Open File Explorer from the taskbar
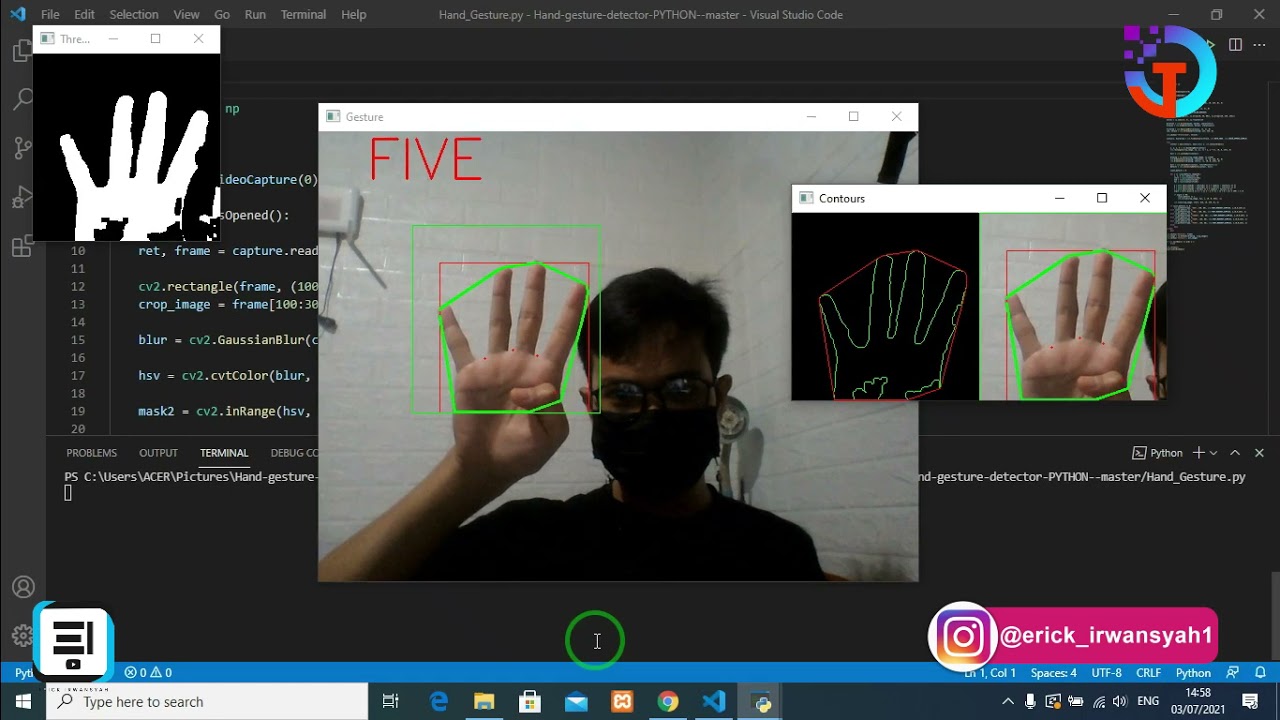The height and width of the screenshot is (720, 1280). (x=484, y=702)
